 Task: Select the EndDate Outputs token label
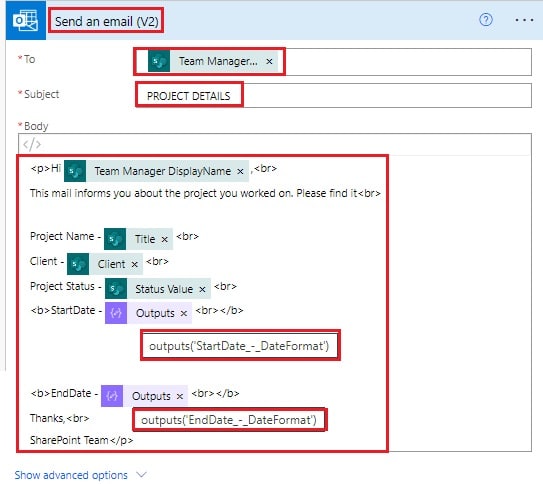[x=151, y=396]
